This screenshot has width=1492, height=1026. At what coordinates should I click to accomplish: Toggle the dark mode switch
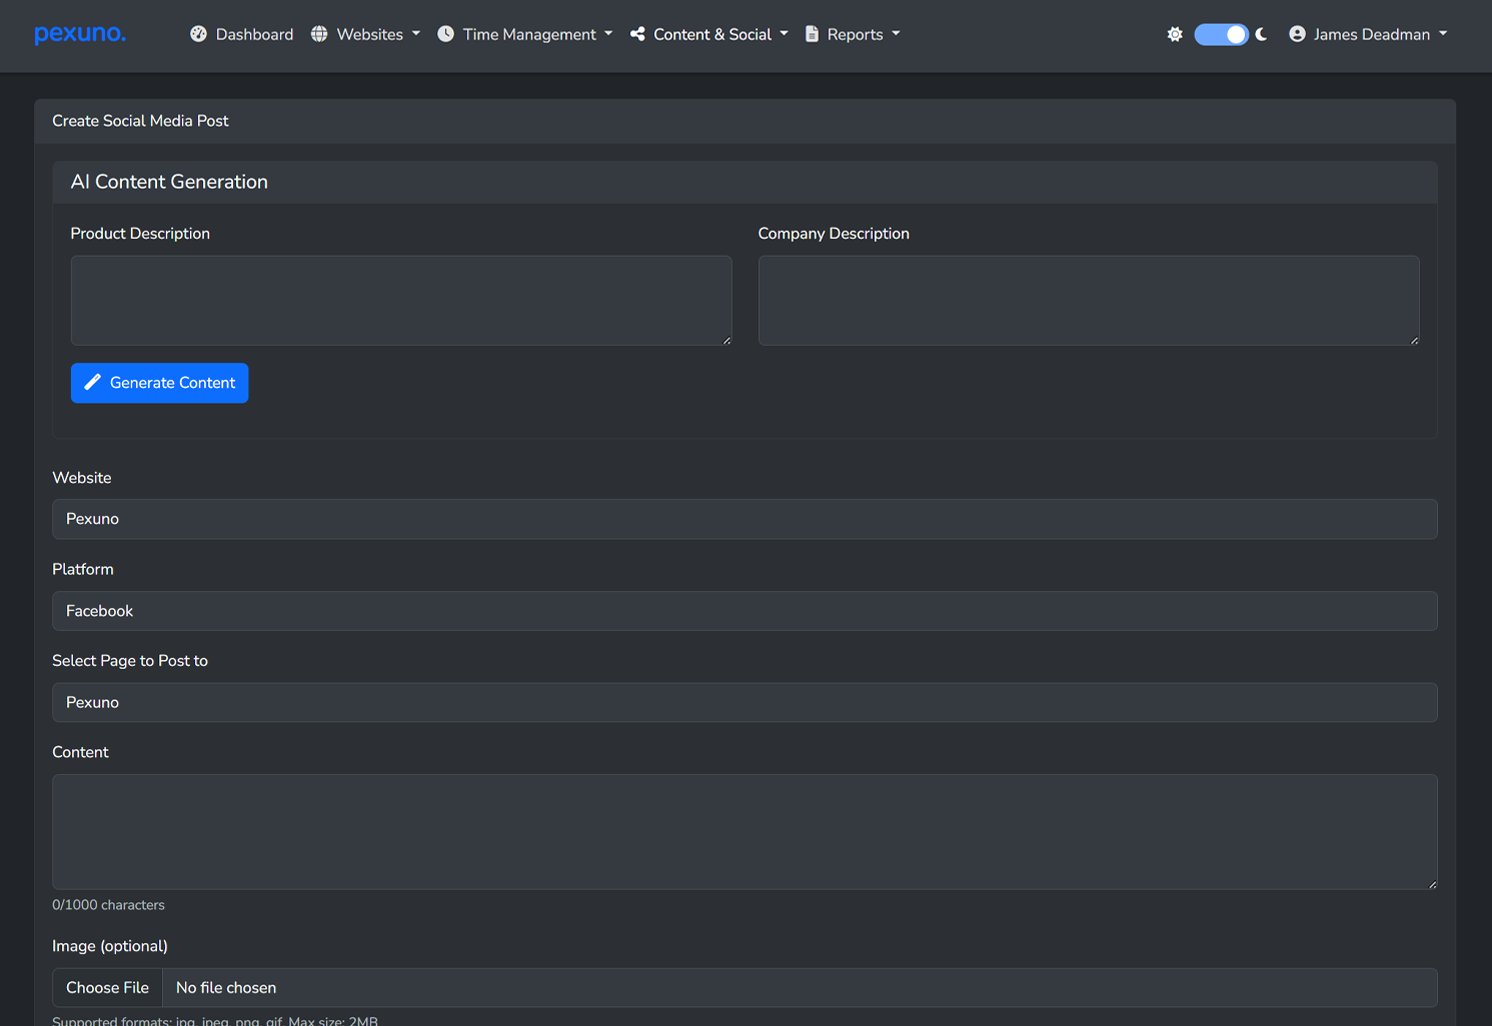(1221, 34)
